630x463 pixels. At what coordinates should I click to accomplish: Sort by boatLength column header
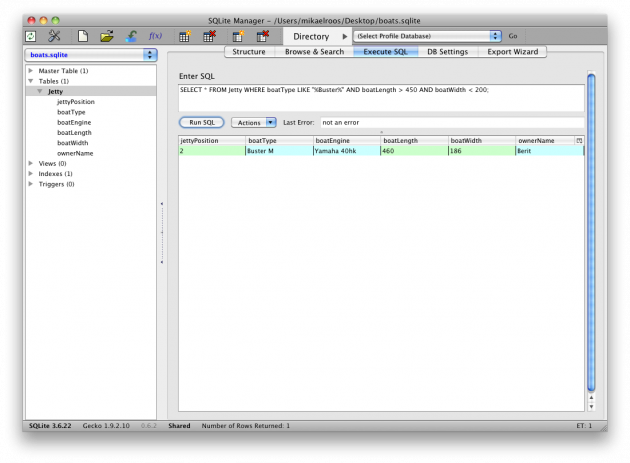pyautogui.click(x=415, y=141)
